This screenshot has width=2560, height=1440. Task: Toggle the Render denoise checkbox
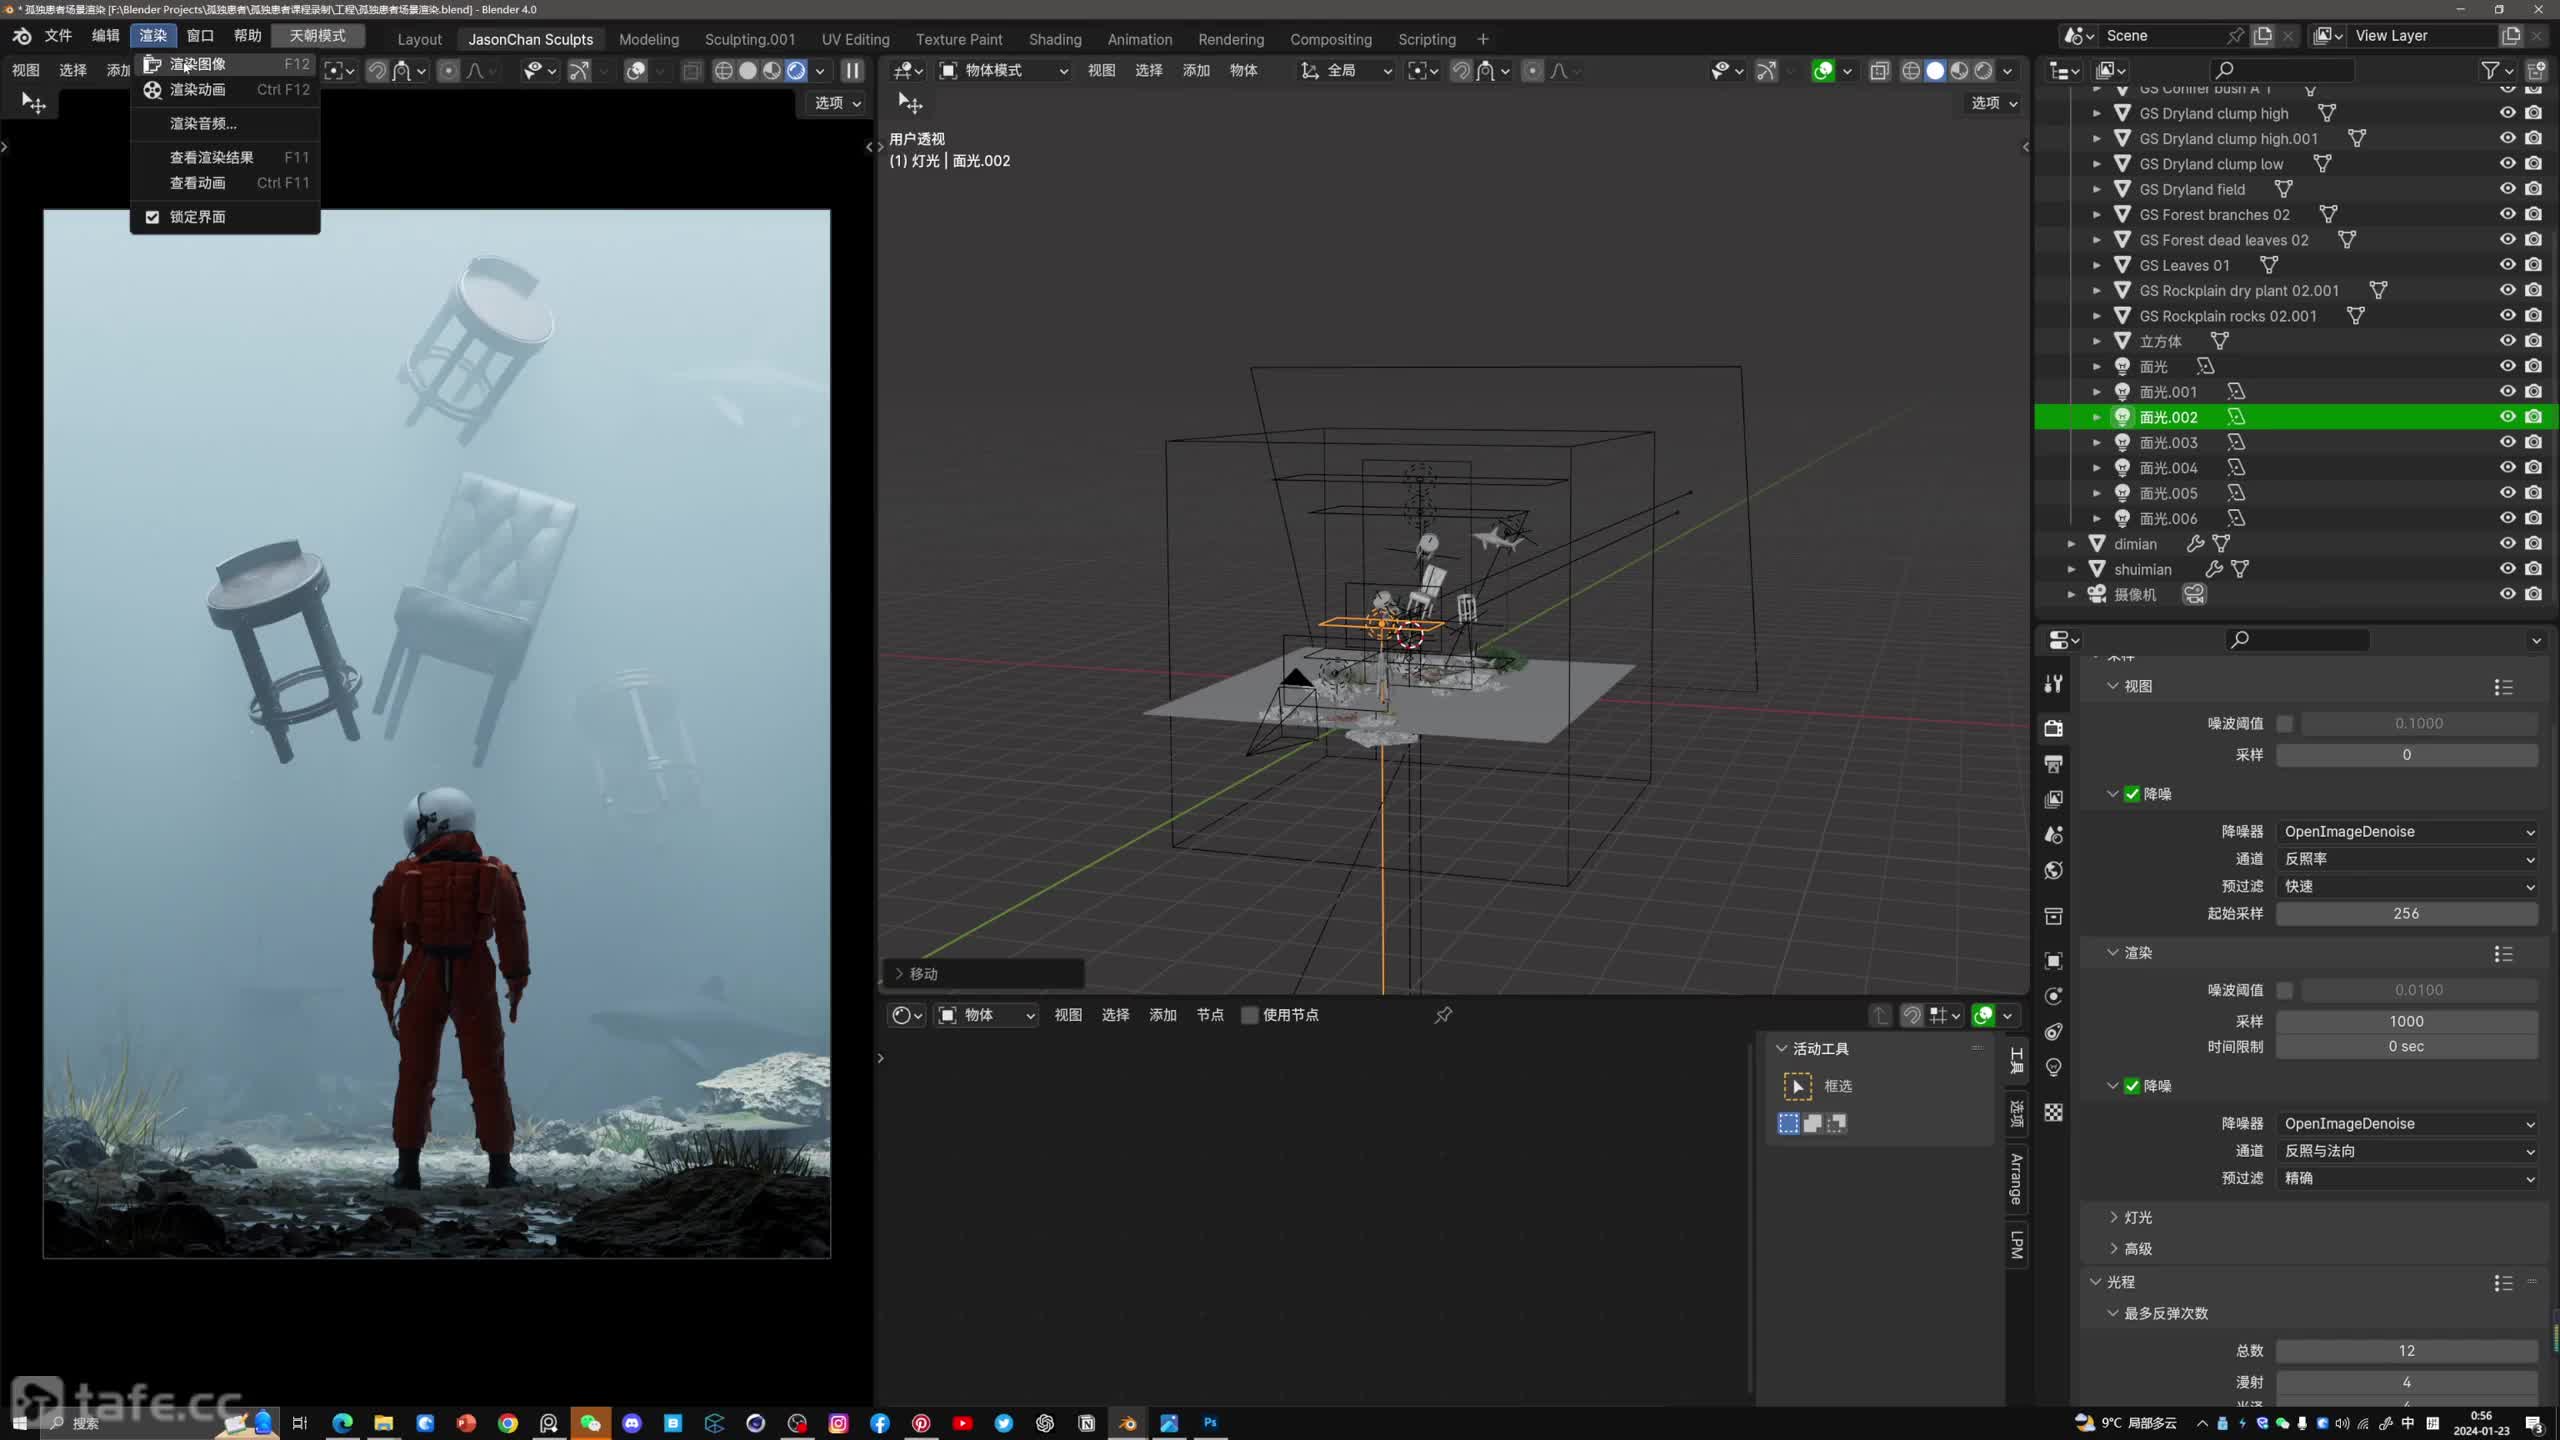pos(2132,1086)
